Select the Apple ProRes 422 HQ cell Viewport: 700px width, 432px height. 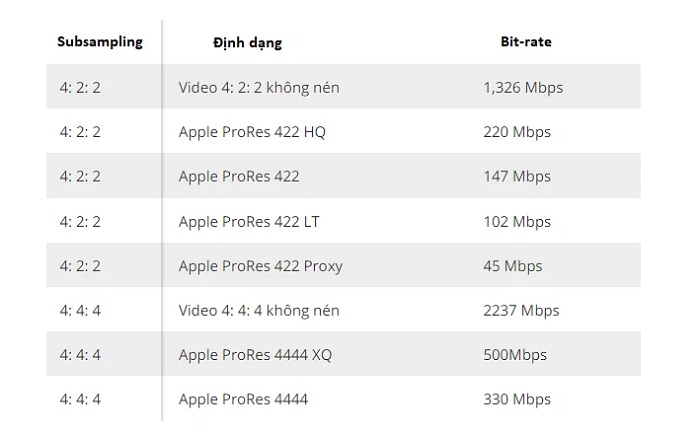click(x=252, y=132)
